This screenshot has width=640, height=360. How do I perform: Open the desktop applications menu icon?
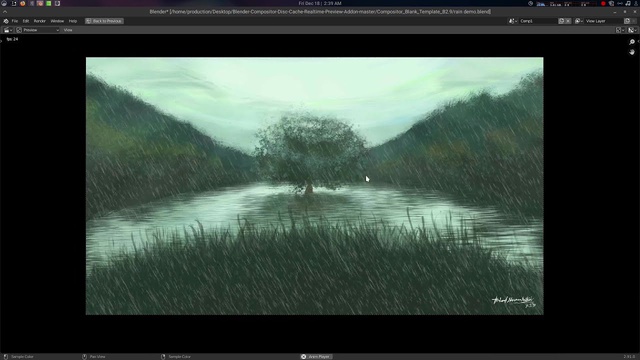coord(4,3)
